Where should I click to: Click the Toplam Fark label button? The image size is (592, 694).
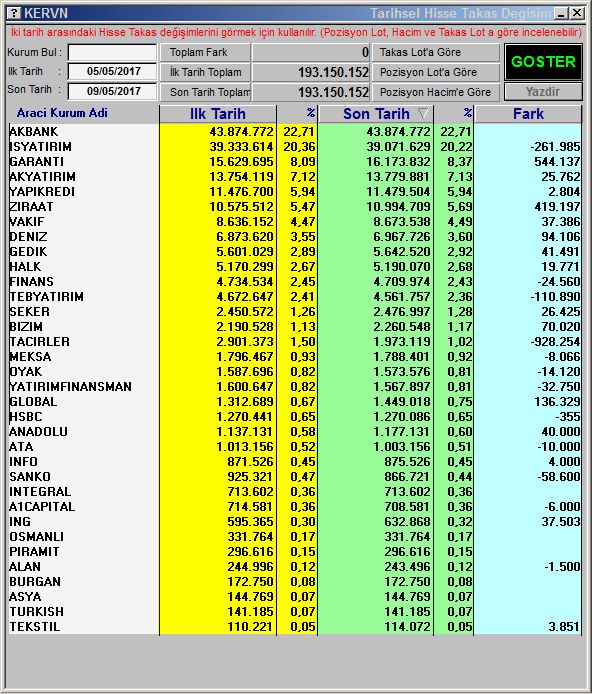click(205, 52)
